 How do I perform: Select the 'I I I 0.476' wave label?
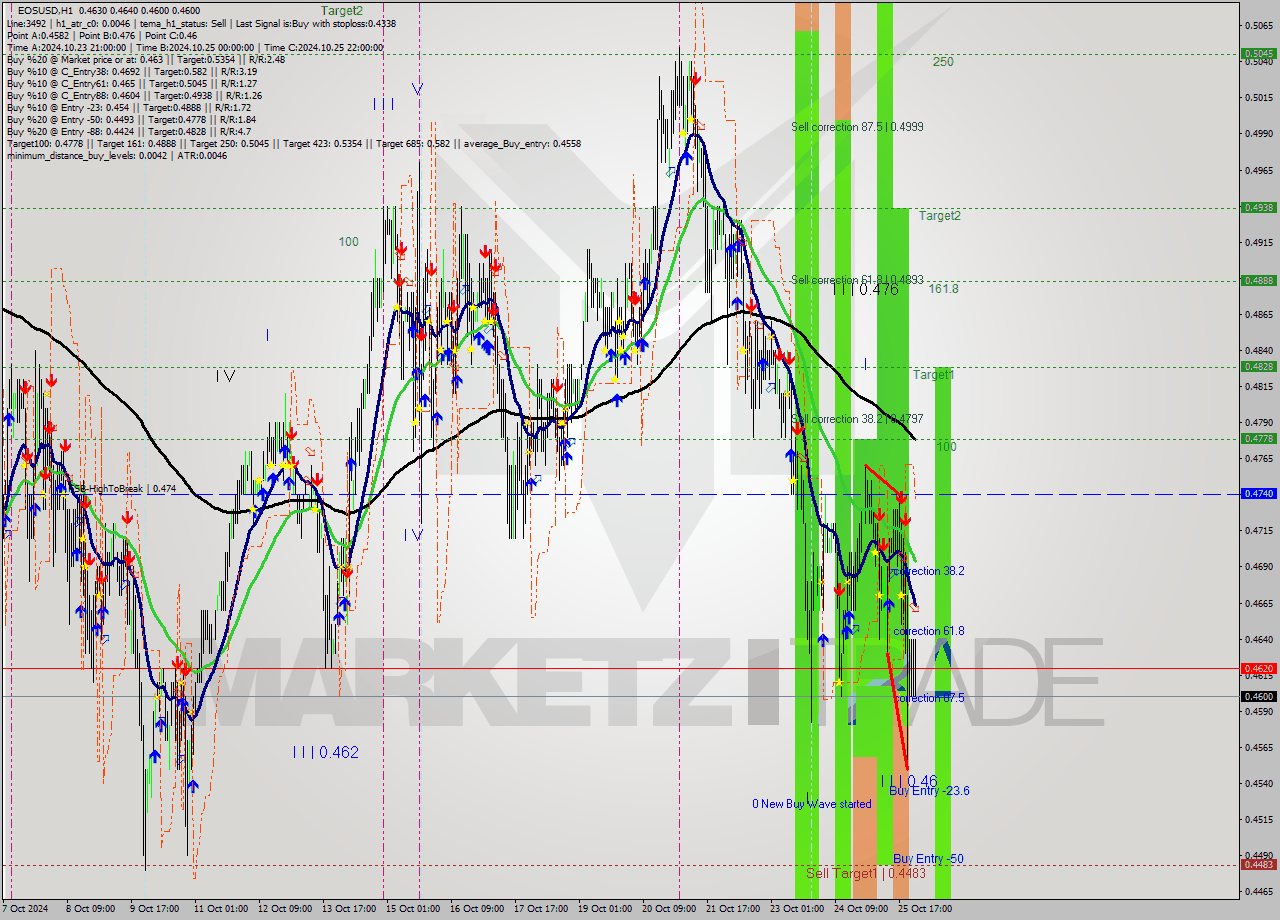coord(865,290)
